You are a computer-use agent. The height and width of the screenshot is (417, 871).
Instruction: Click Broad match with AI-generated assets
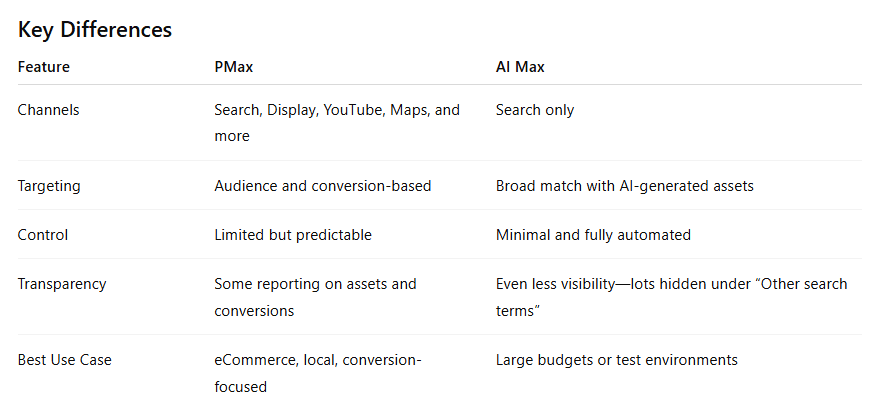(626, 185)
